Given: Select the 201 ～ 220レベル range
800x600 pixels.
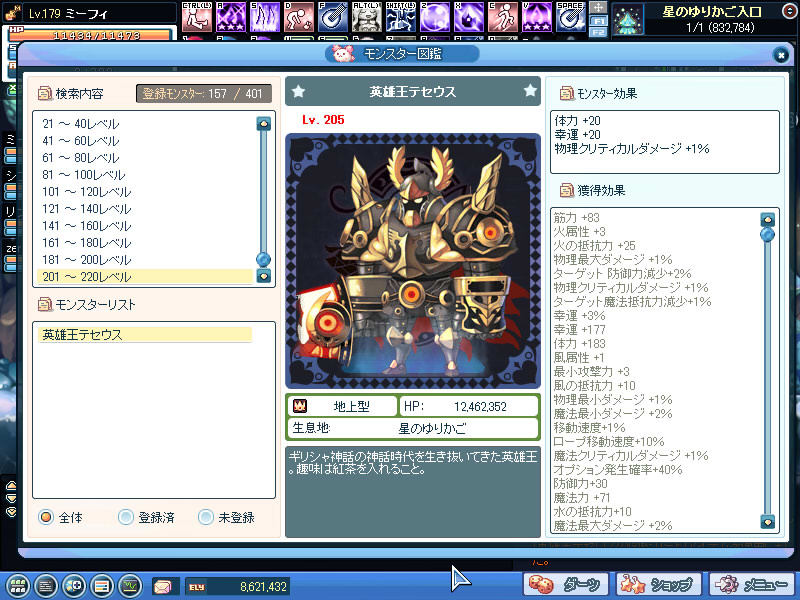Looking at the screenshot, I should point(145,277).
